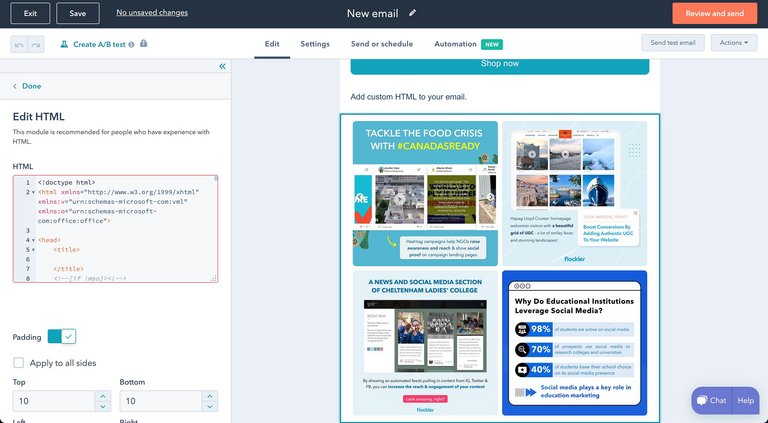Click the Exit button

pyautogui.click(x=30, y=13)
